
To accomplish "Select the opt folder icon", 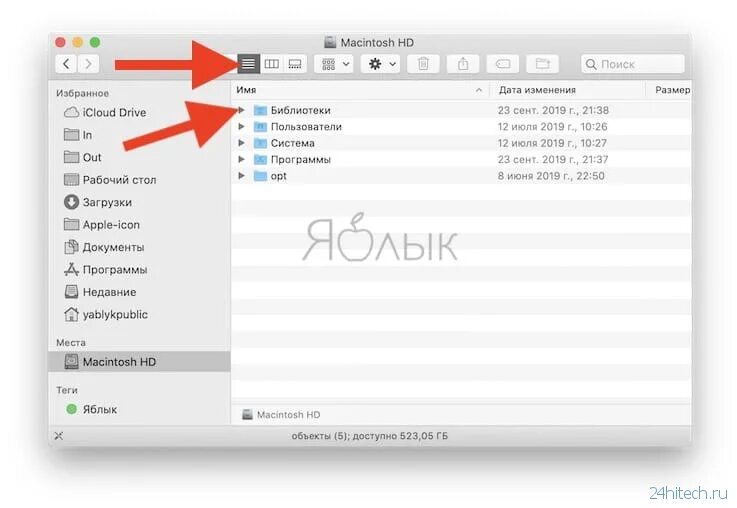I will click(x=260, y=176).
